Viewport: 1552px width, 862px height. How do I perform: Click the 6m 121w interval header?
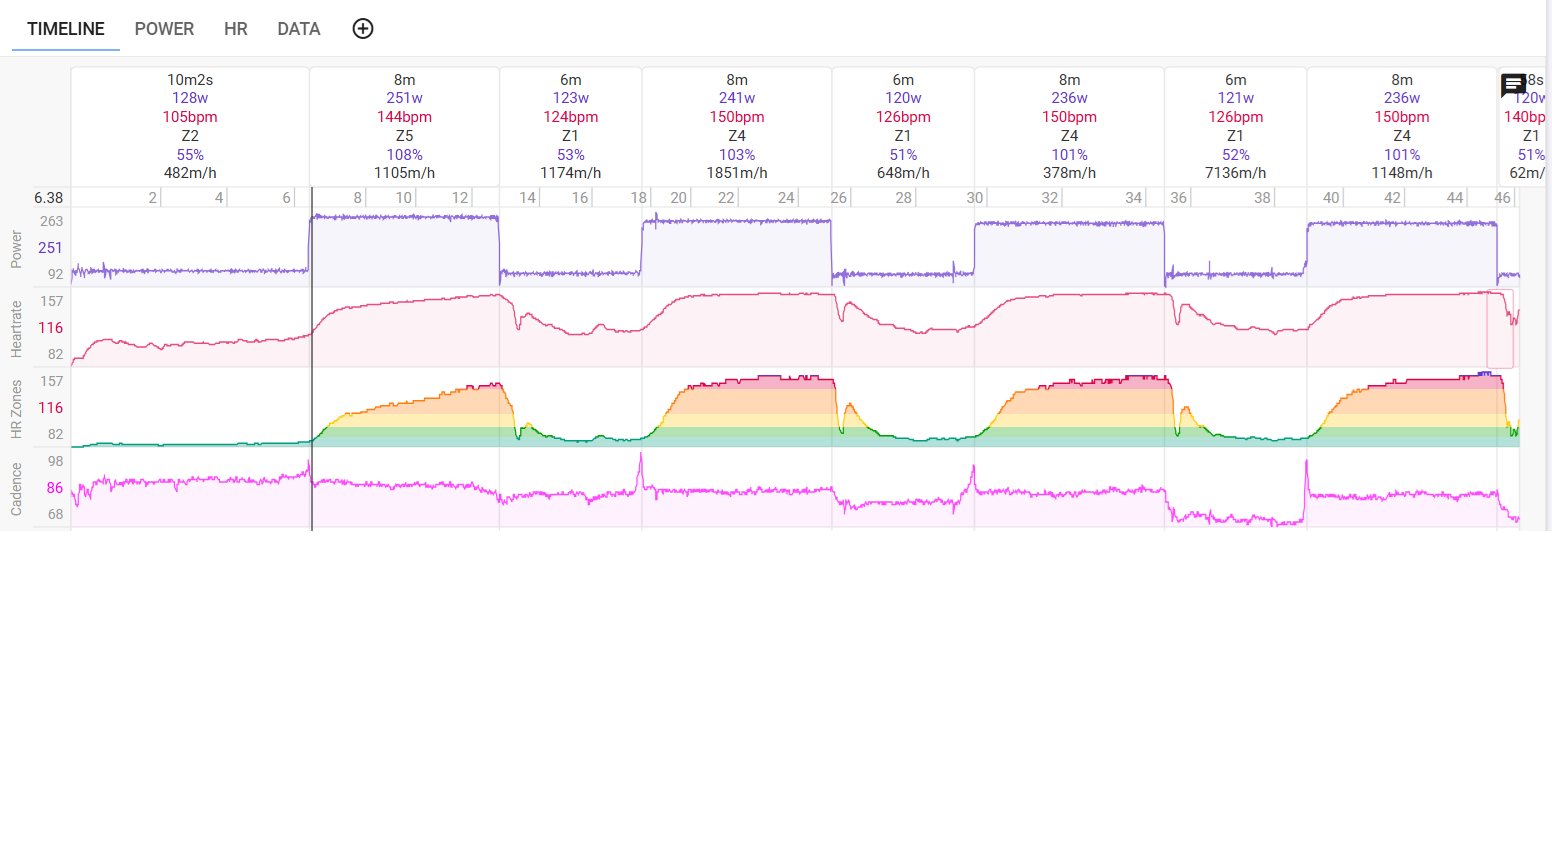click(1235, 126)
